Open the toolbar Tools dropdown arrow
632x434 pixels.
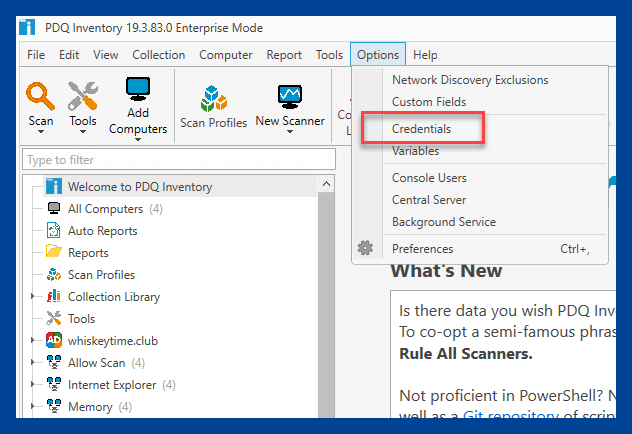pyautogui.click(x=83, y=132)
